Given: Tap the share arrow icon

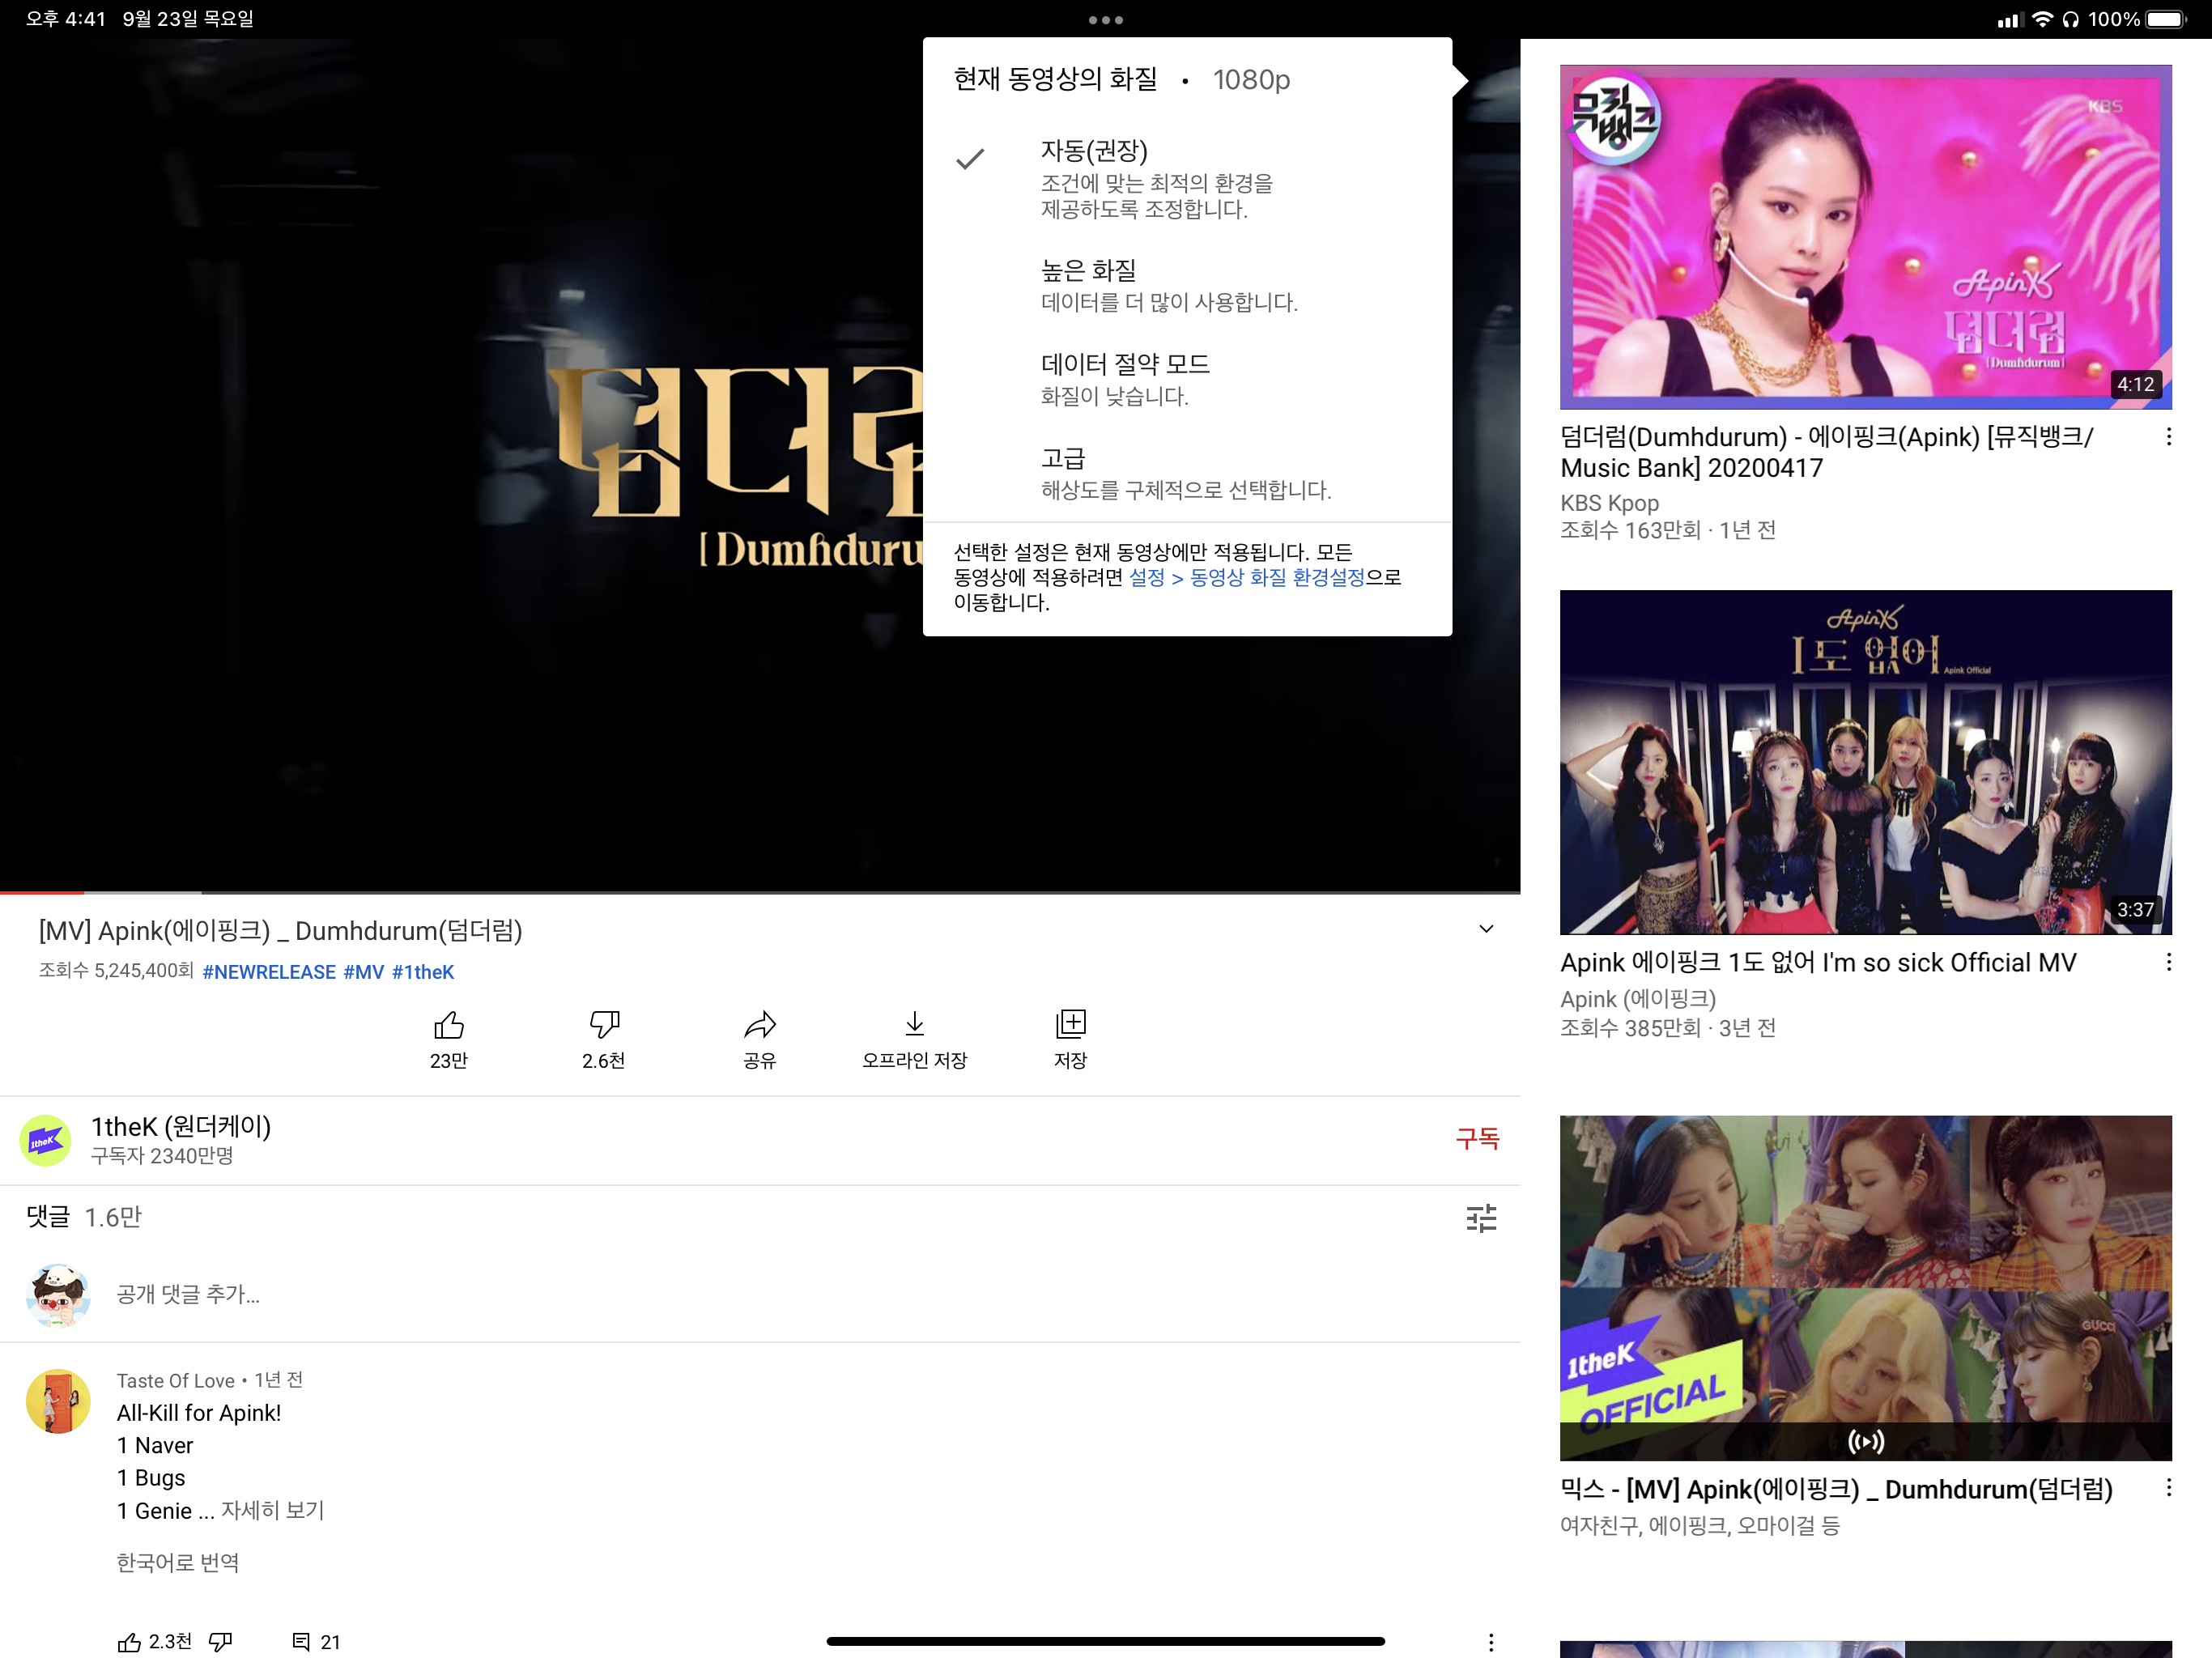Looking at the screenshot, I should [x=759, y=1025].
